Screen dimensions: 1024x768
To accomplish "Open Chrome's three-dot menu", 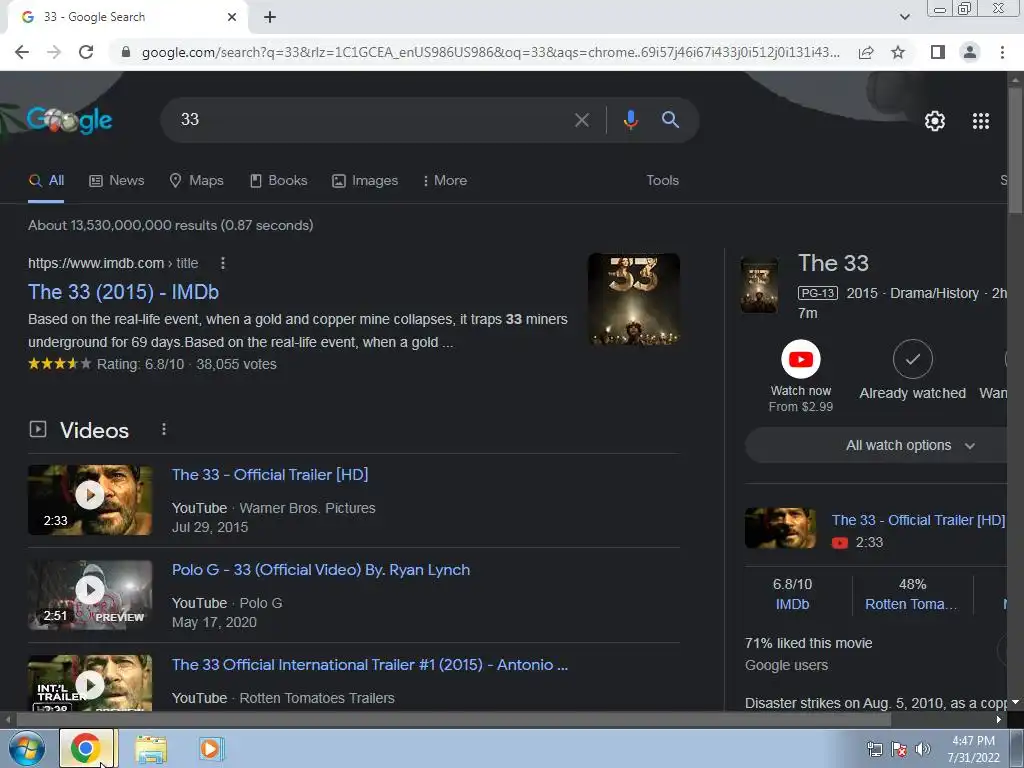I will tap(1002, 52).
